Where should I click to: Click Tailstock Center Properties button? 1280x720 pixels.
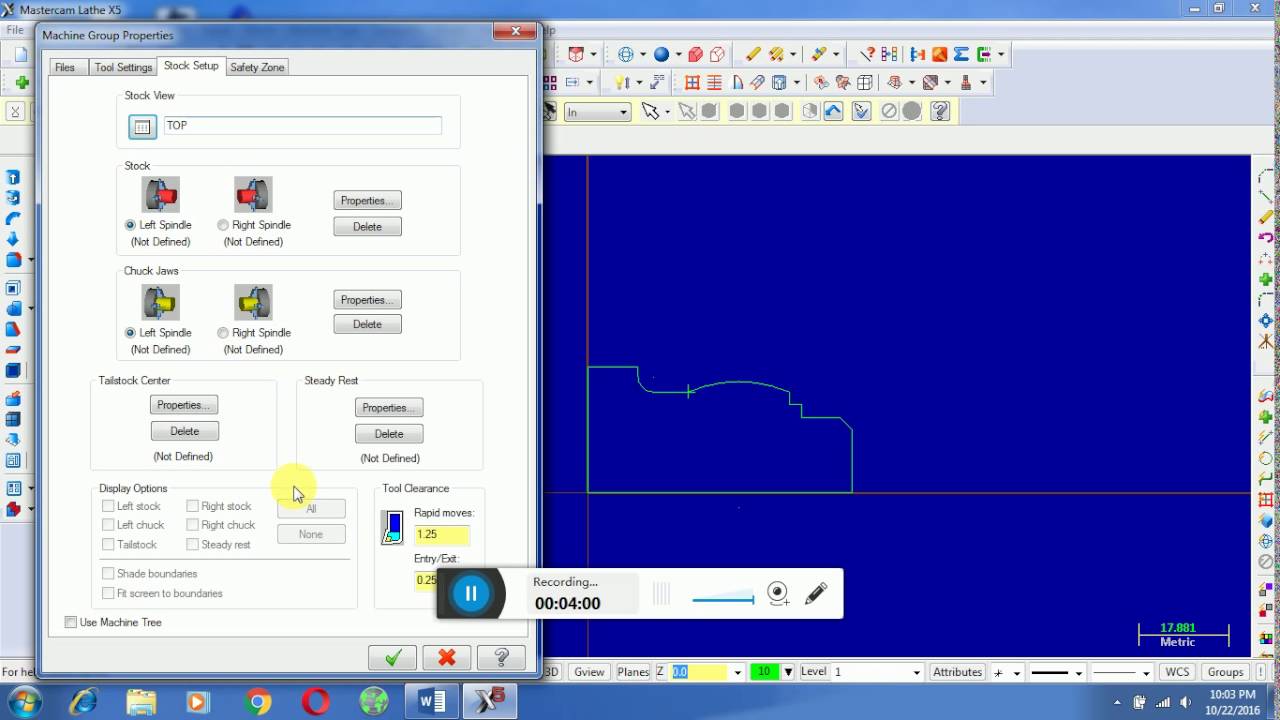(184, 405)
